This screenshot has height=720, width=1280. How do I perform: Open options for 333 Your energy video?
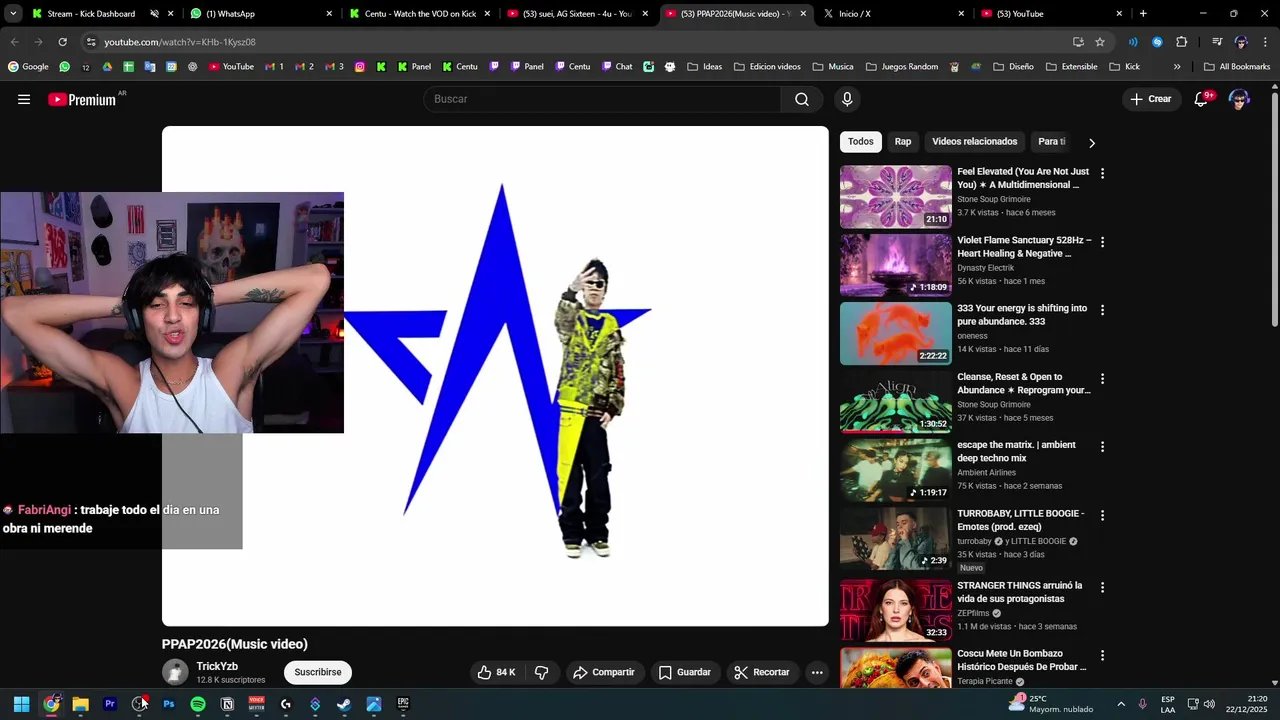(1102, 310)
